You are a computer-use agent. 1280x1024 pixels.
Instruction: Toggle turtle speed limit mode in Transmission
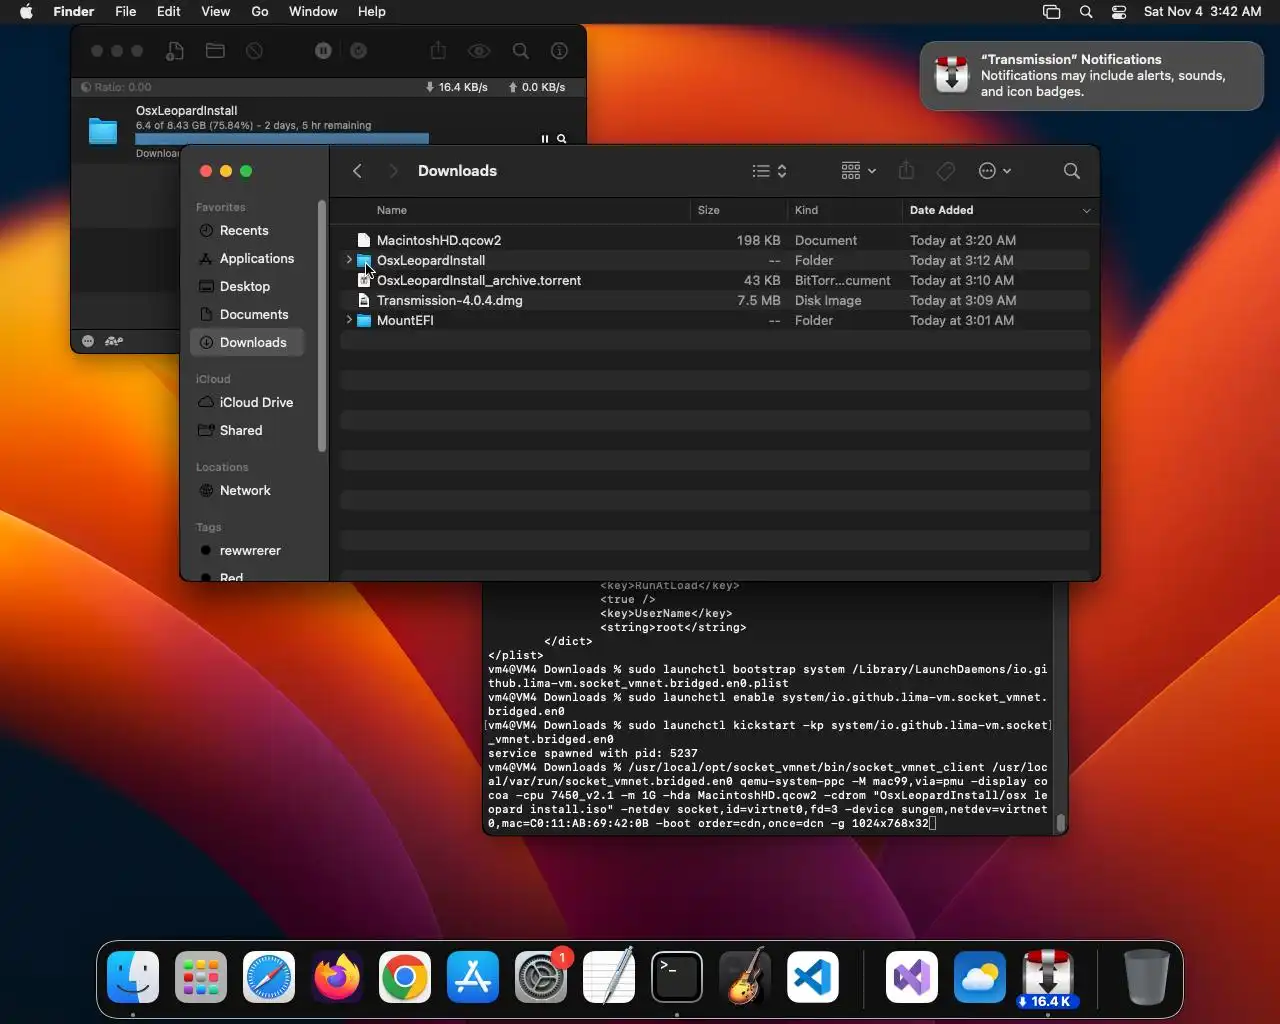pos(114,341)
